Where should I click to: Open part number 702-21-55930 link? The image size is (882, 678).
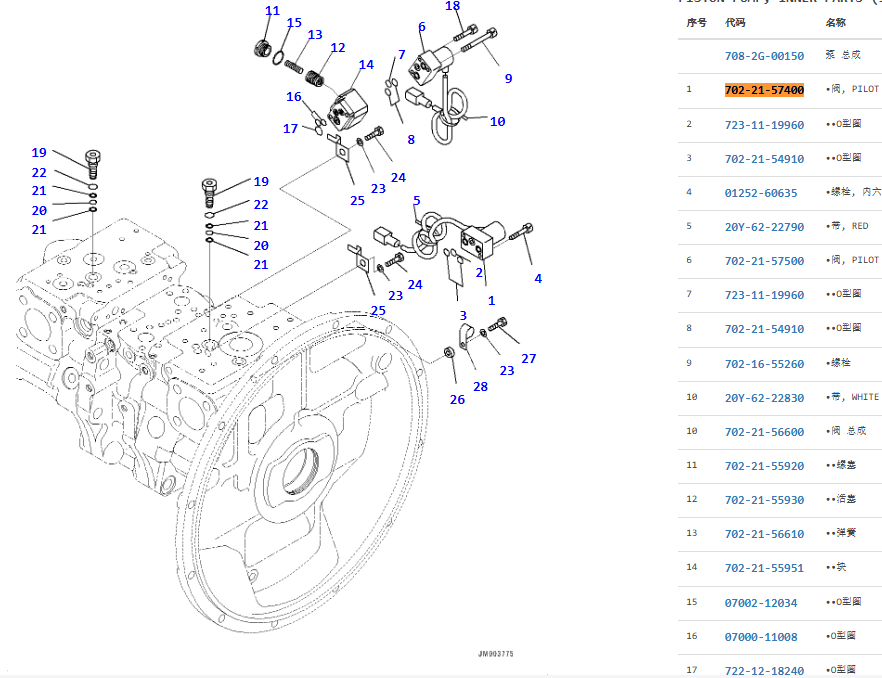(764, 500)
